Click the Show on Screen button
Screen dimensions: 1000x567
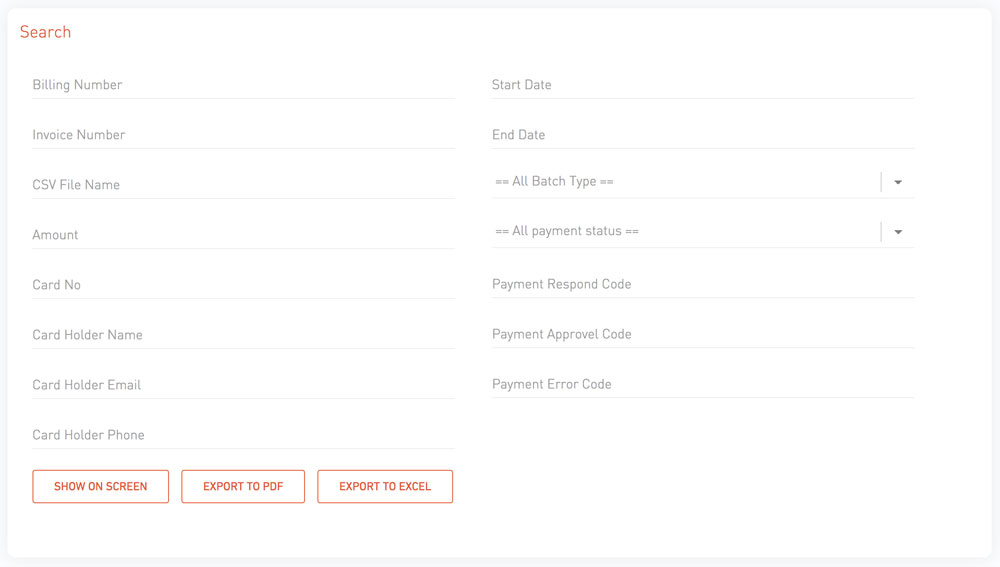pos(101,487)
